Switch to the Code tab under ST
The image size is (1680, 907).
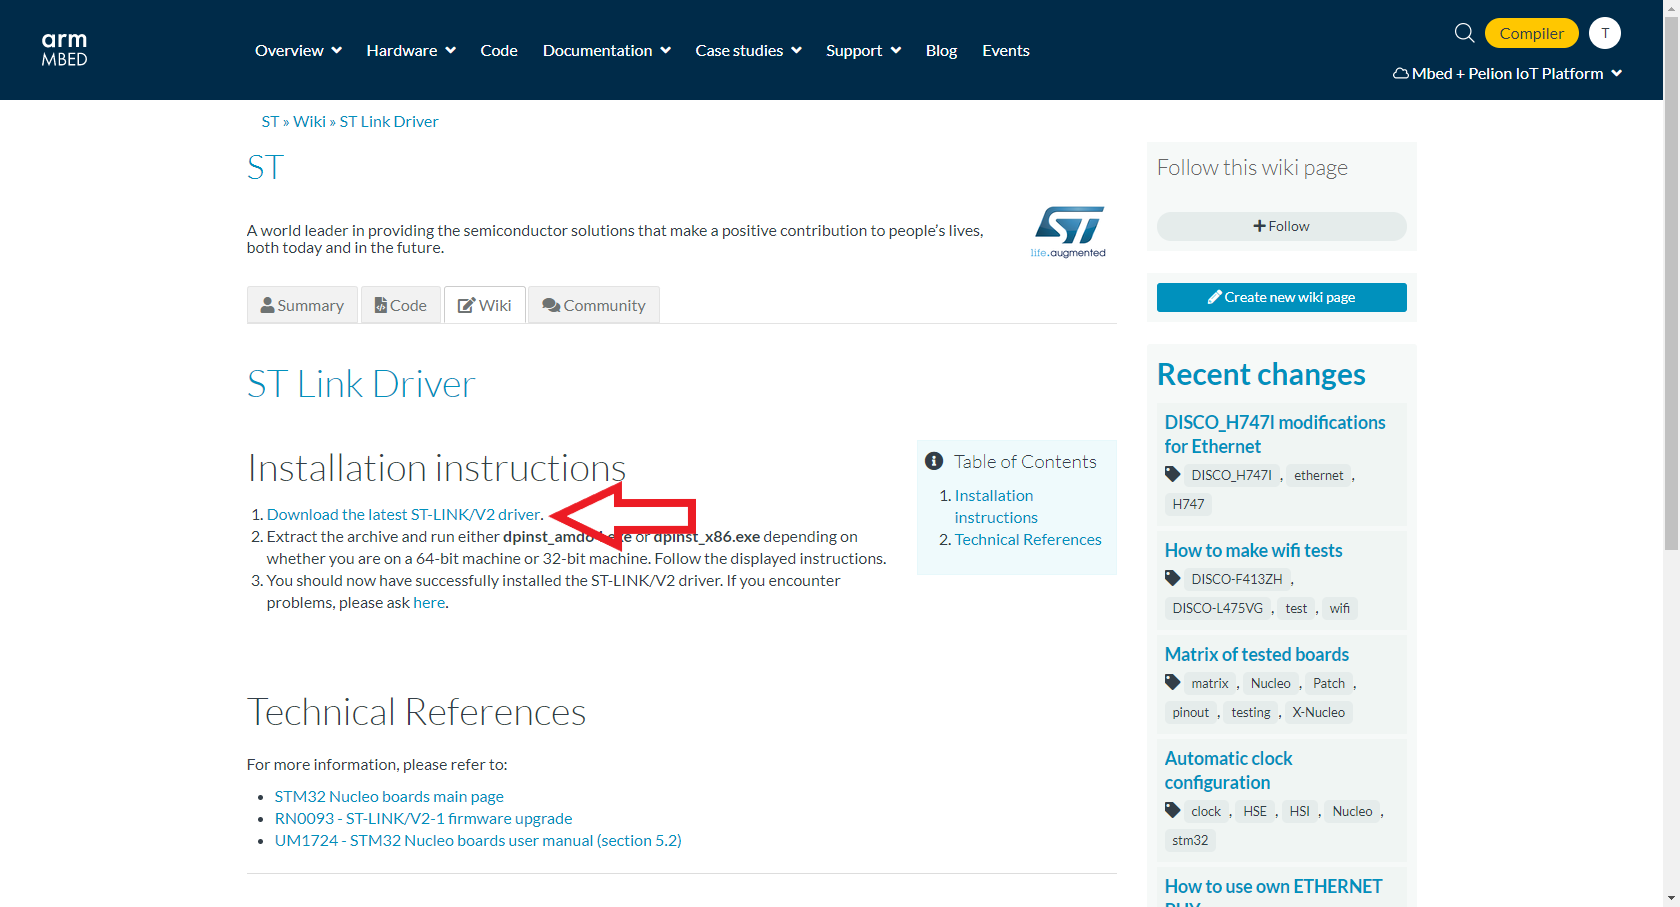[x=400, y=305]
